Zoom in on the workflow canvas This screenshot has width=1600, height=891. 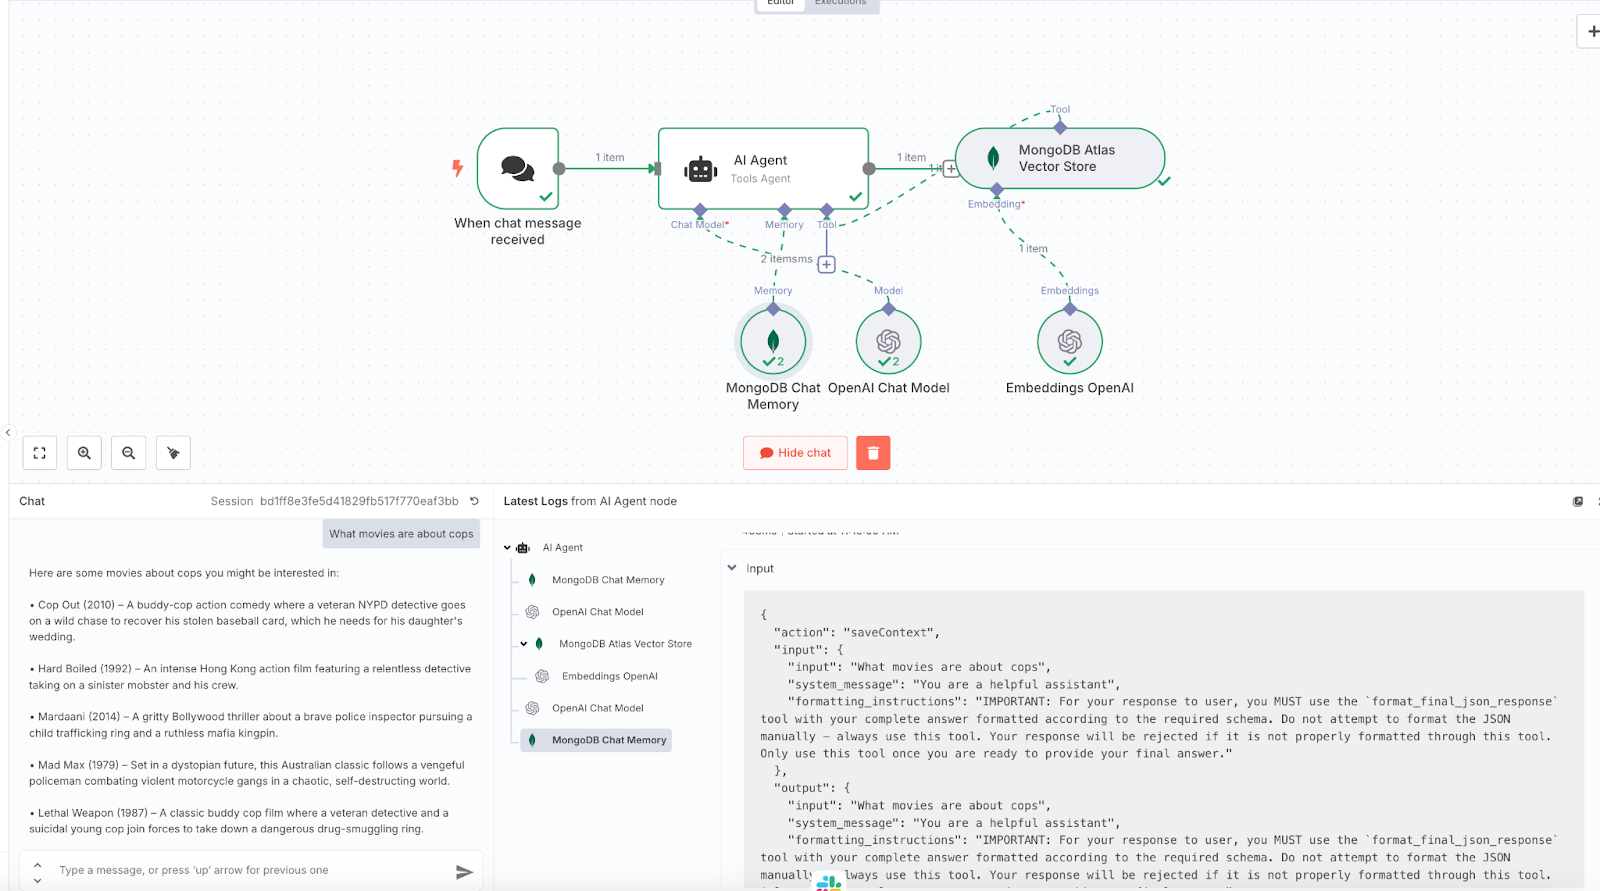(x=84, y=453)
